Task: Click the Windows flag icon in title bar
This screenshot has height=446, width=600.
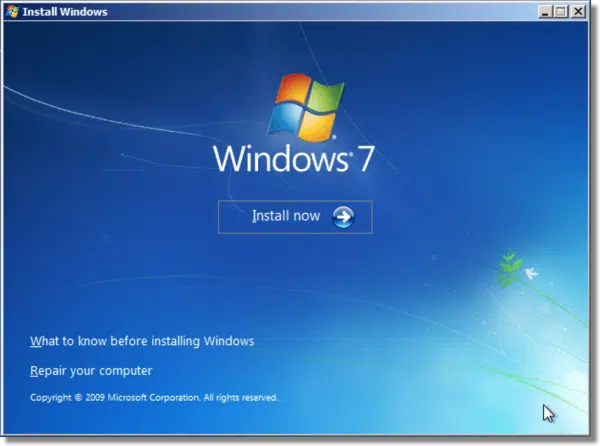Action: 12,11
